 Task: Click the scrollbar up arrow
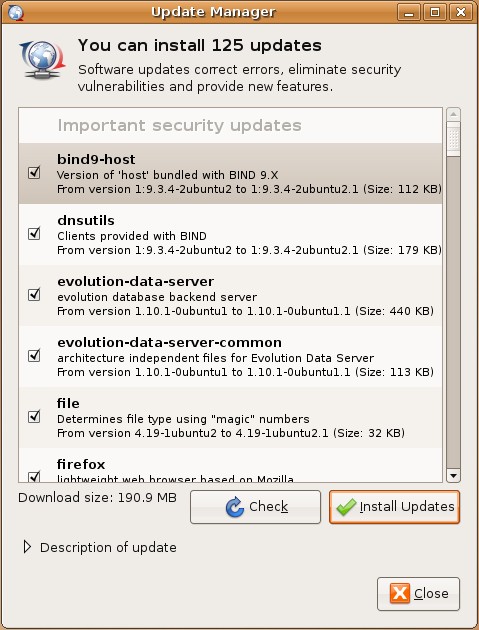(453, 114)
